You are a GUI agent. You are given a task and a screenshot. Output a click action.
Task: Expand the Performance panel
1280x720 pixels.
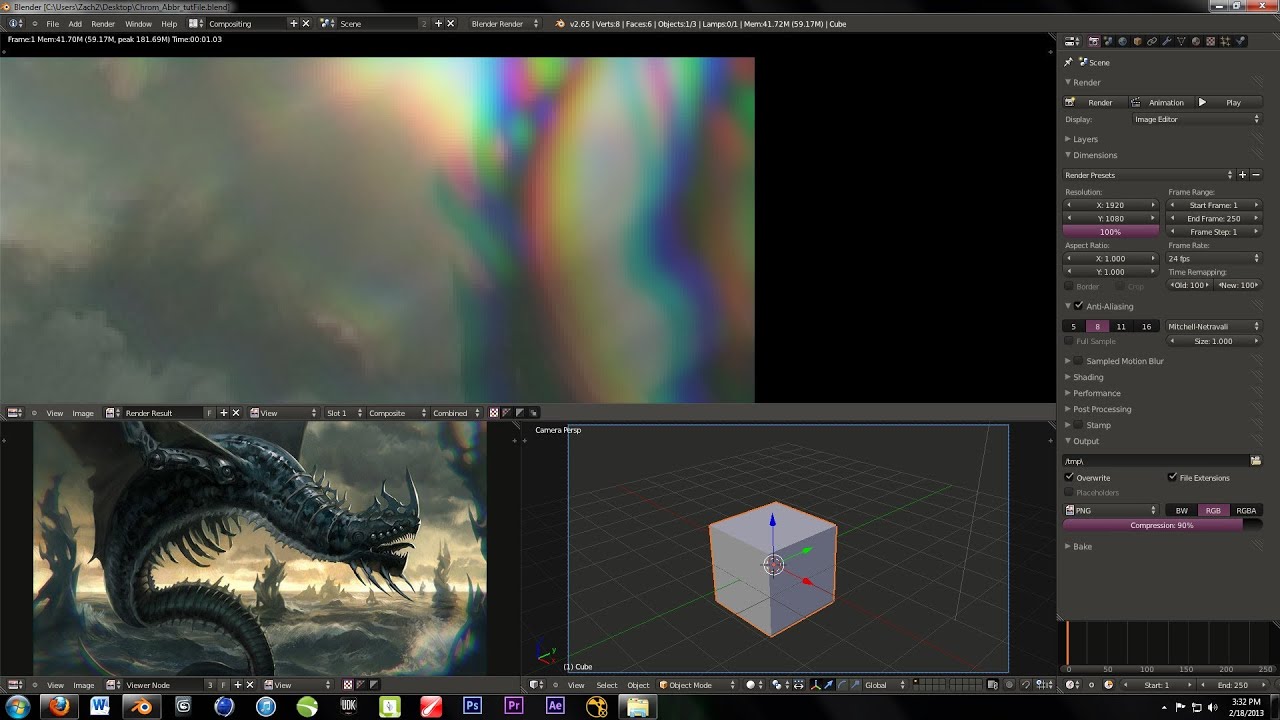1096,393
